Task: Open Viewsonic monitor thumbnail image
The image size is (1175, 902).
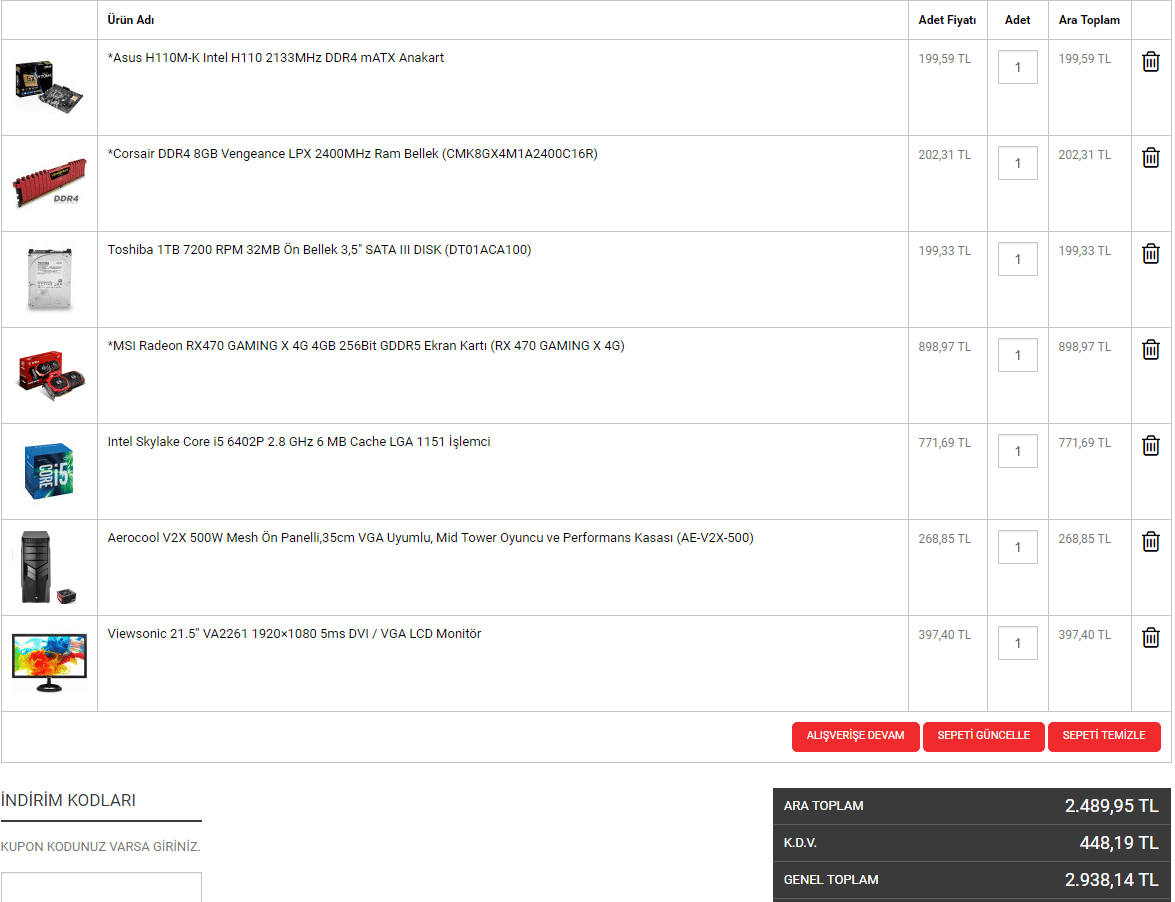Action: pos(49,663)
